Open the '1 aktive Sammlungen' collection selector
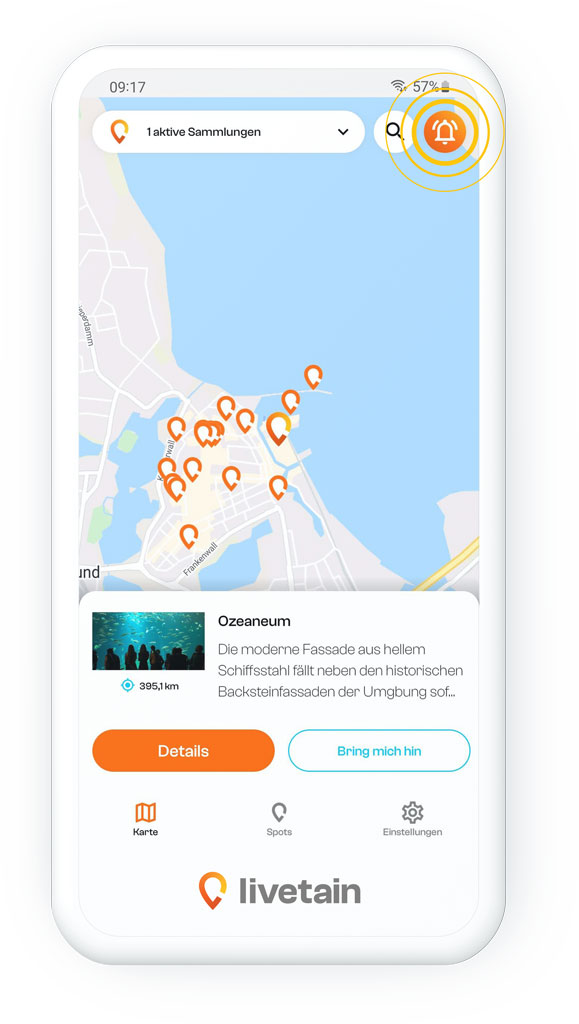The height and width of the screenshot is (1024, 579). click(228, 132)
